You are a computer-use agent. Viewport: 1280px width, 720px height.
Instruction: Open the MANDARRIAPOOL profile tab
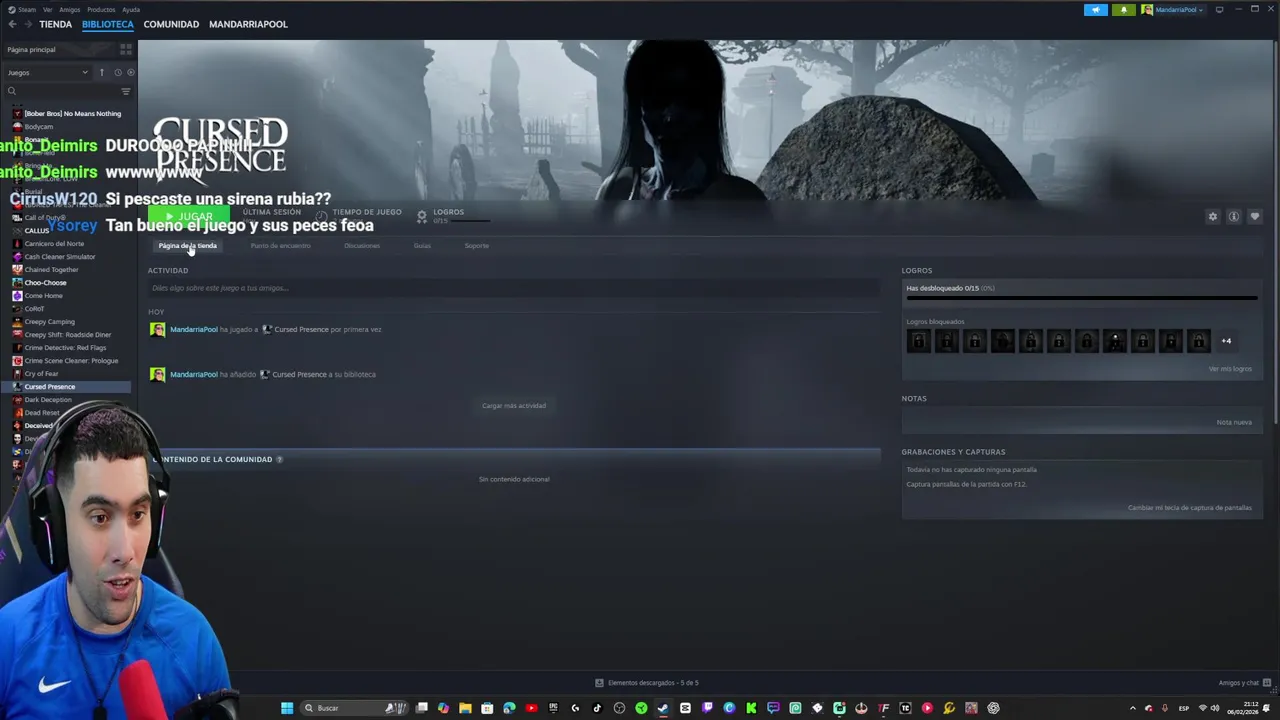248,24
